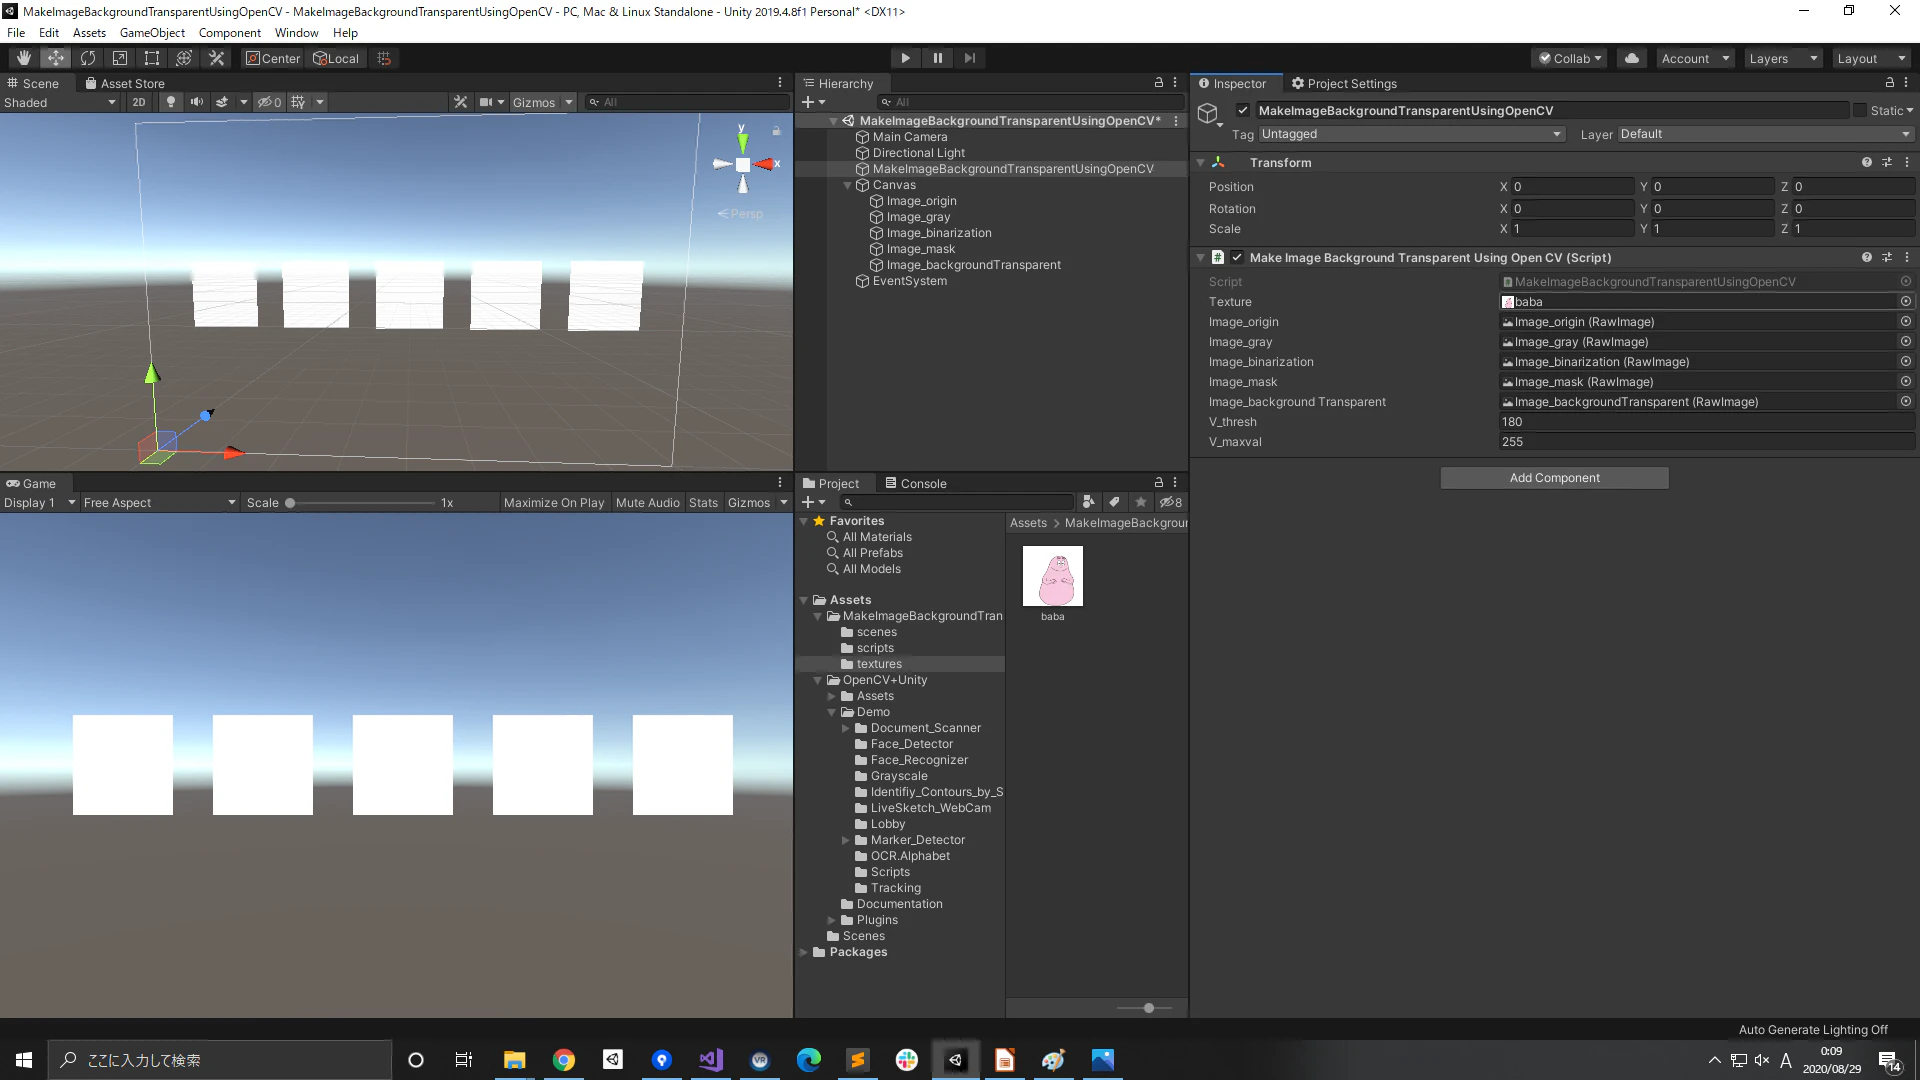
Task: Open the Shaded draw mode dropdown
Action: point(60,102)
